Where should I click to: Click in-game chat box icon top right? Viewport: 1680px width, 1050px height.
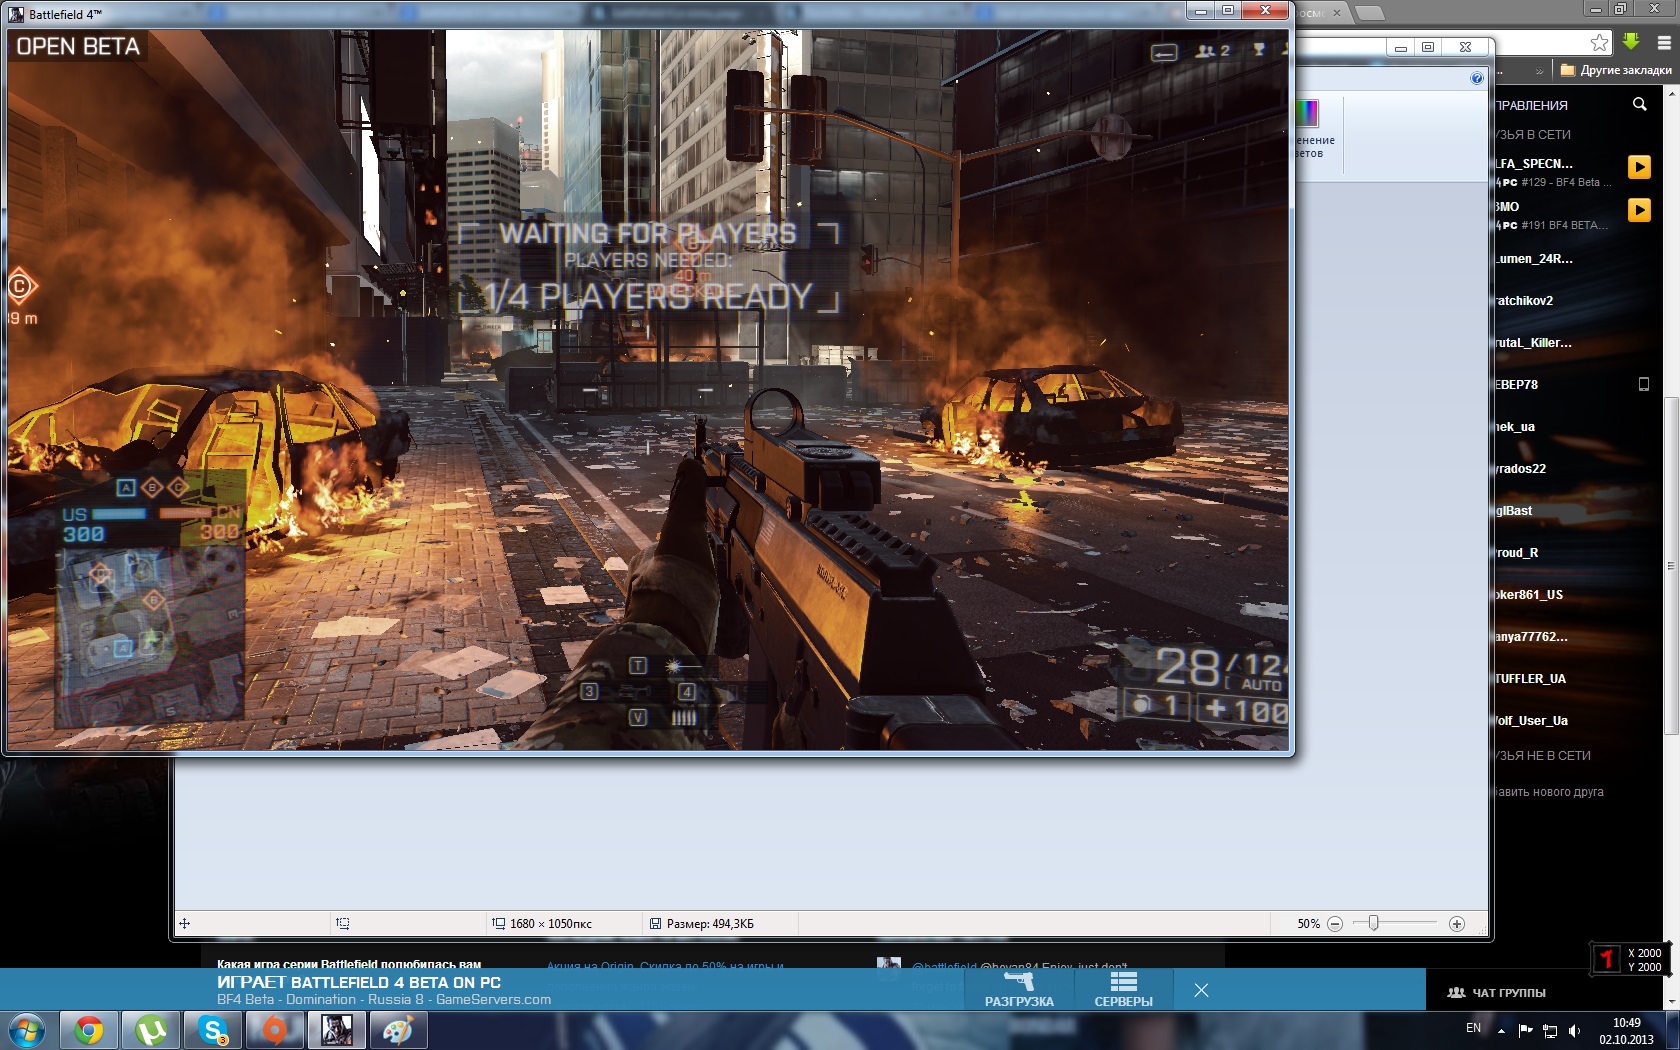coord(1164,52)
